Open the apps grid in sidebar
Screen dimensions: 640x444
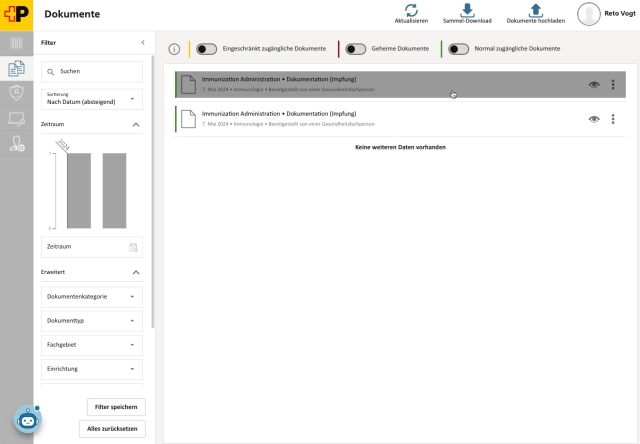pos(16,43)
